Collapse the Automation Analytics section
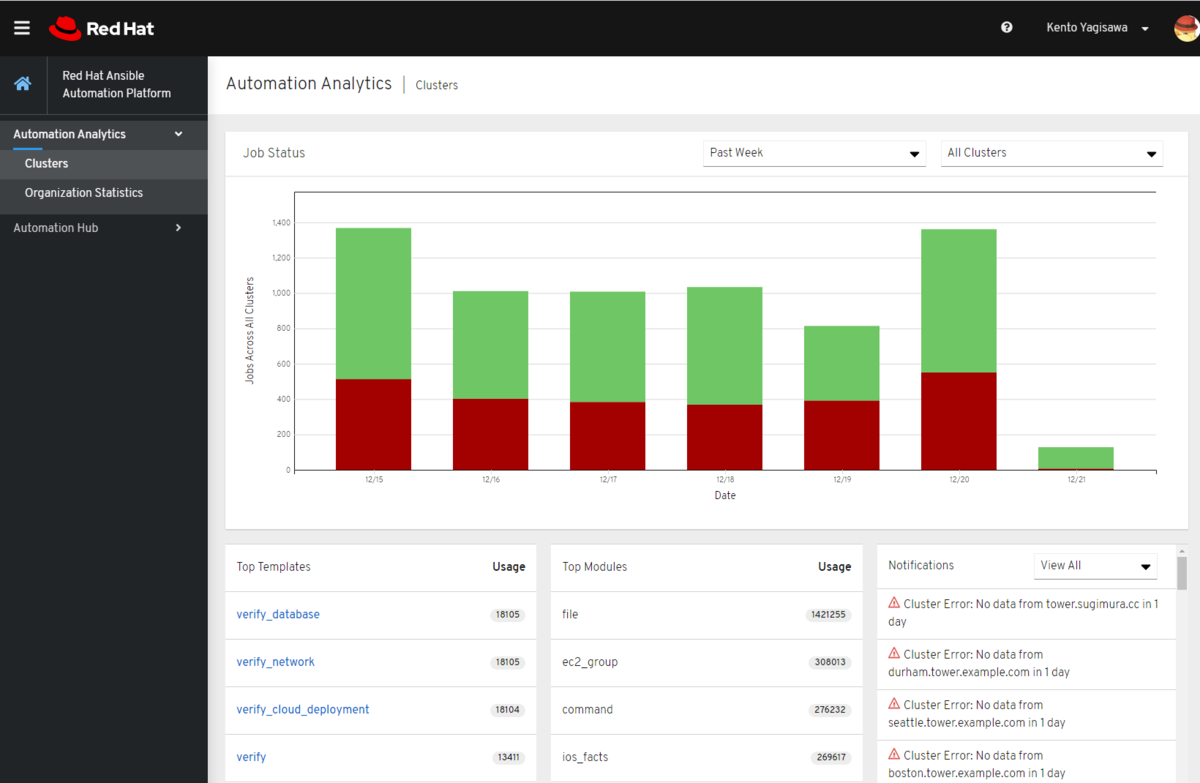Screen dimensions: 1200x783 tap(104, 134)
